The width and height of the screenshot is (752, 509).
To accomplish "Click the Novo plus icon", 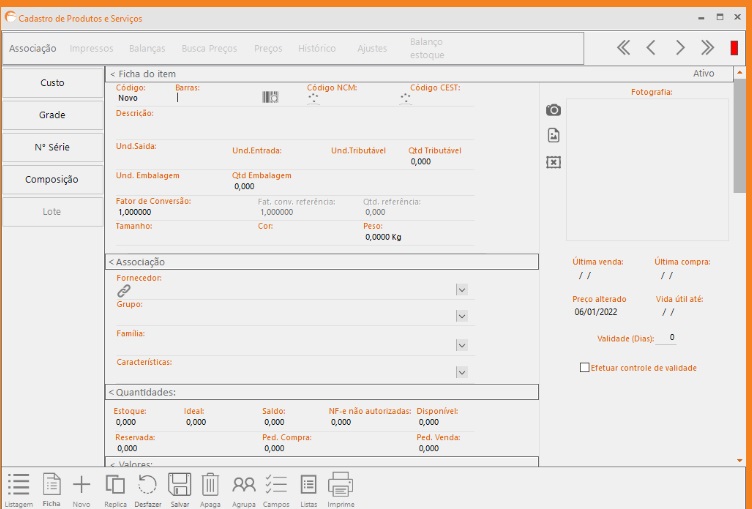I will click(x=82, y=485).
